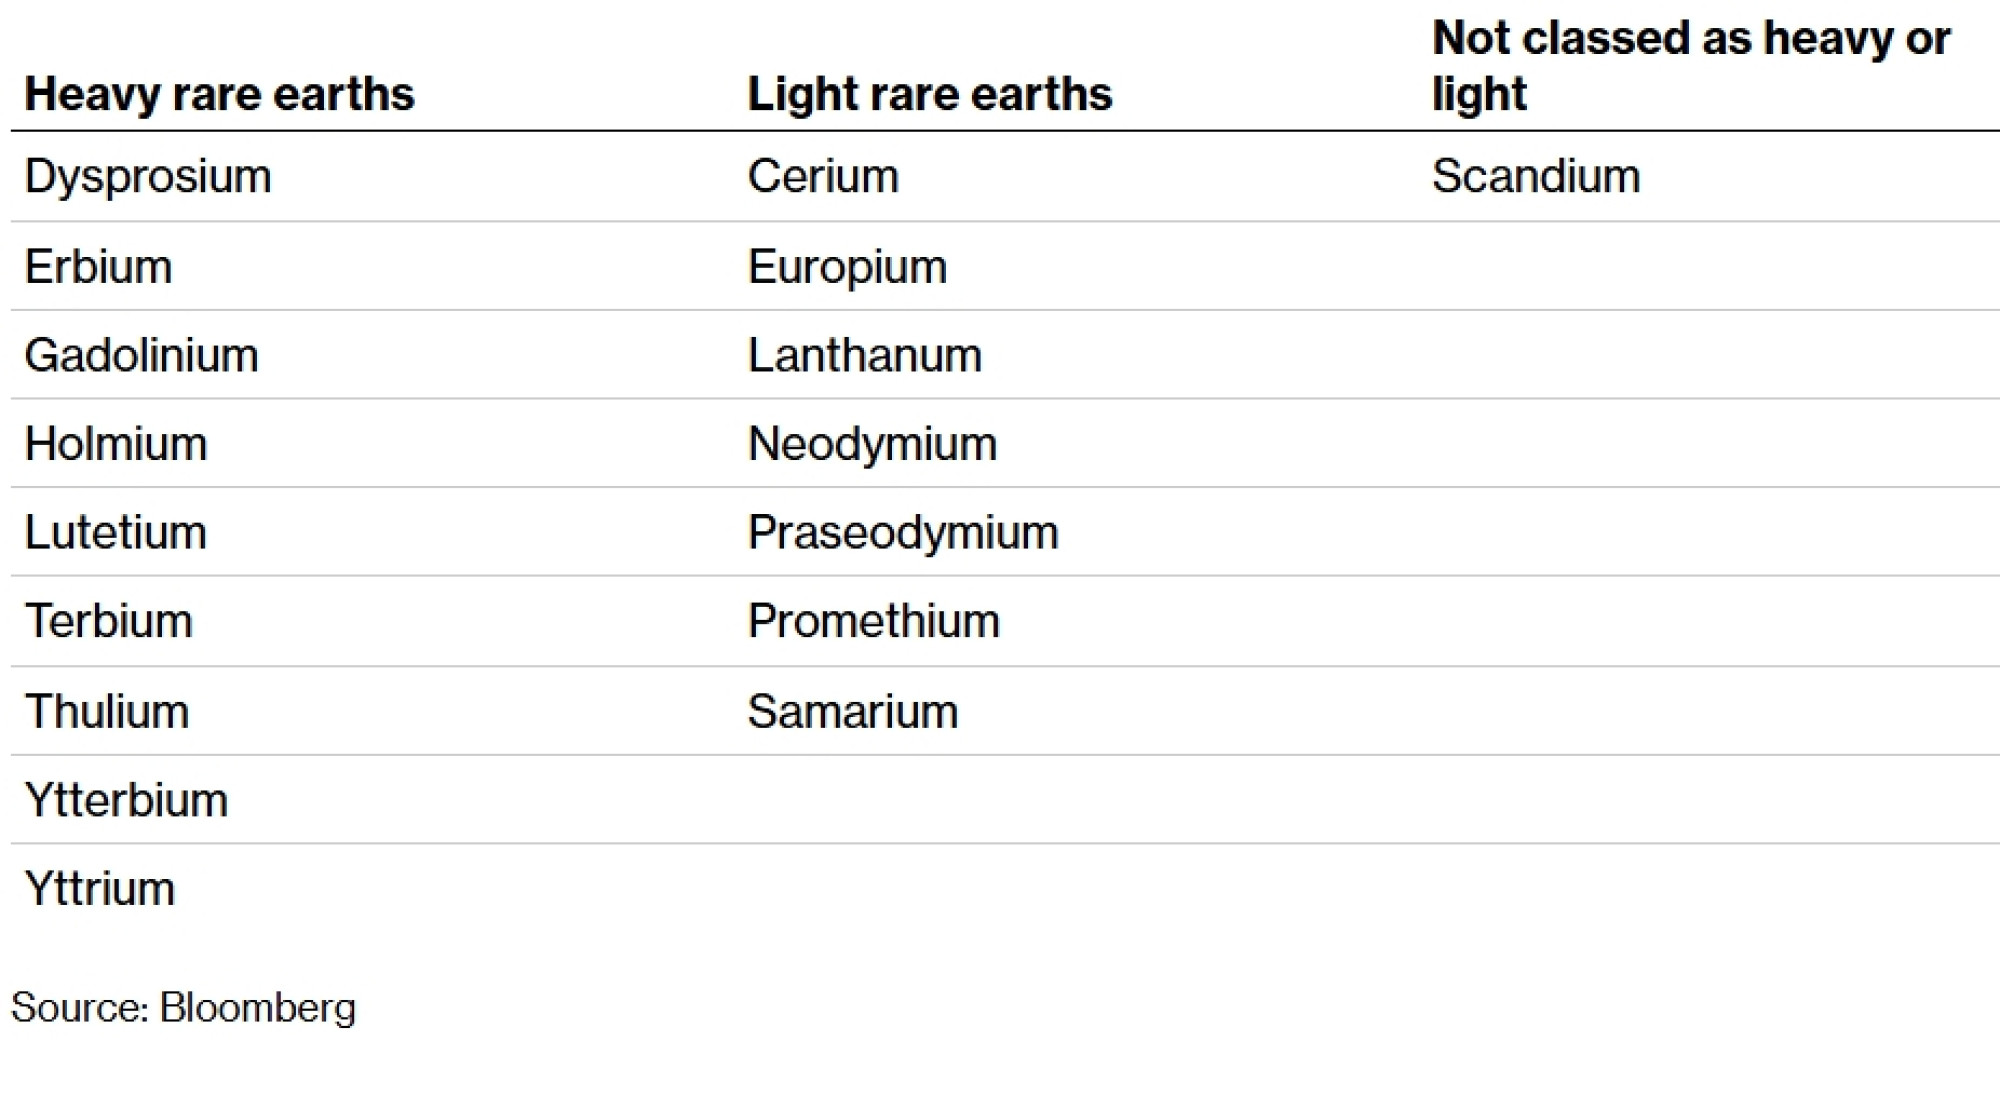Screen dimensions: 2000x1095
Task: Select Praseodymium in the table
Action: point(902,532)
